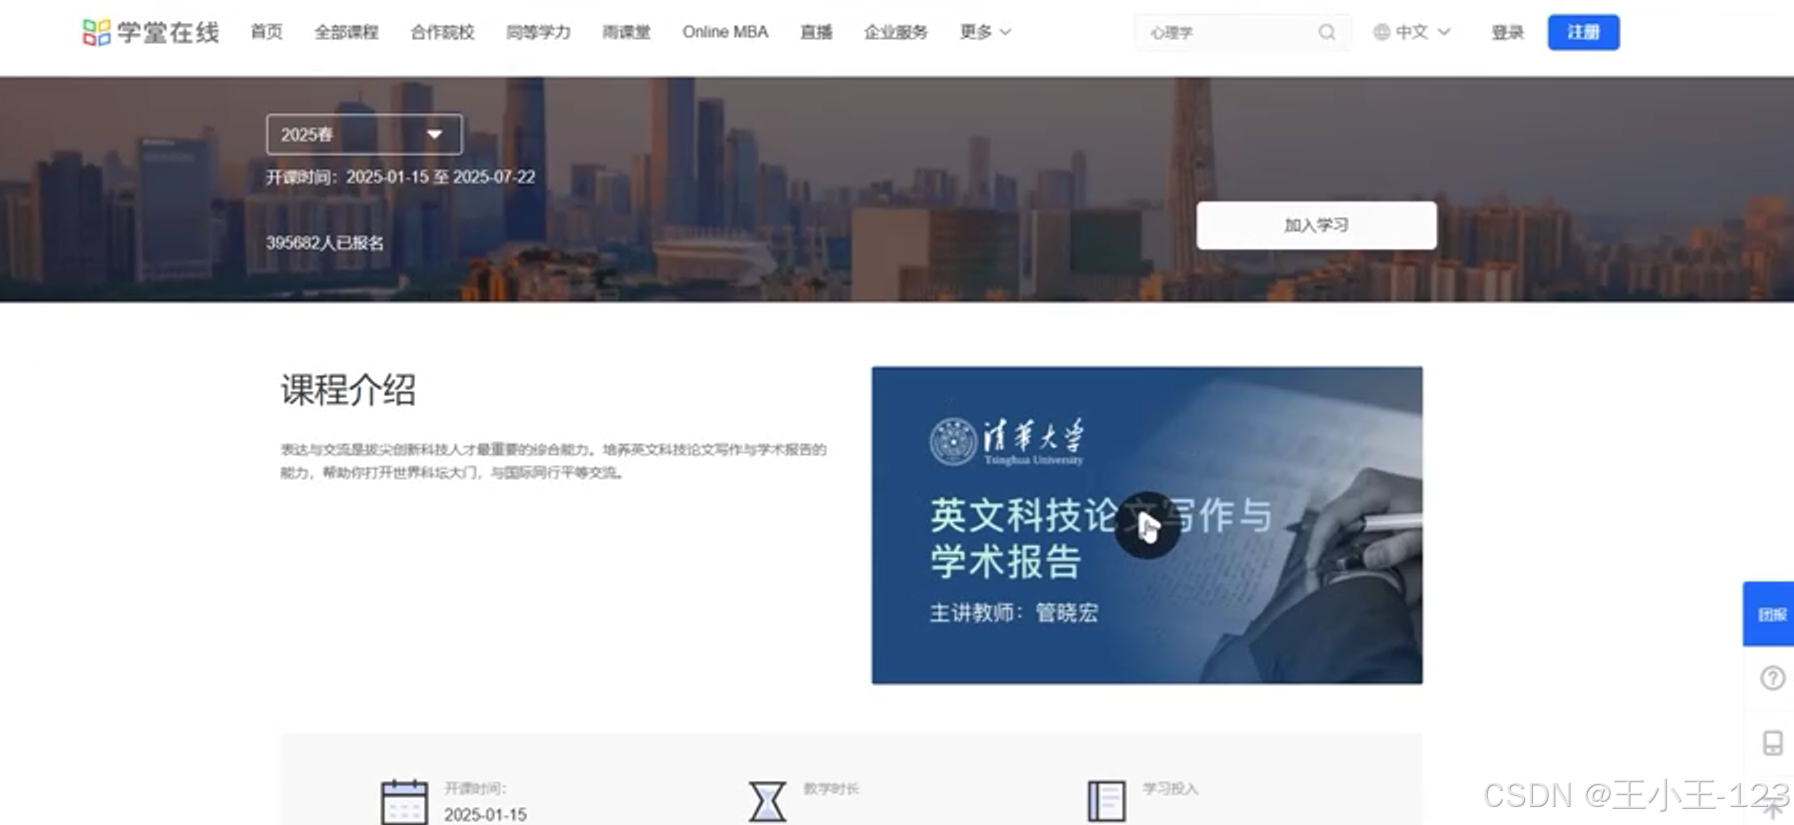Click the globe language icon
1794x825 pixels.
(1381, 32)
